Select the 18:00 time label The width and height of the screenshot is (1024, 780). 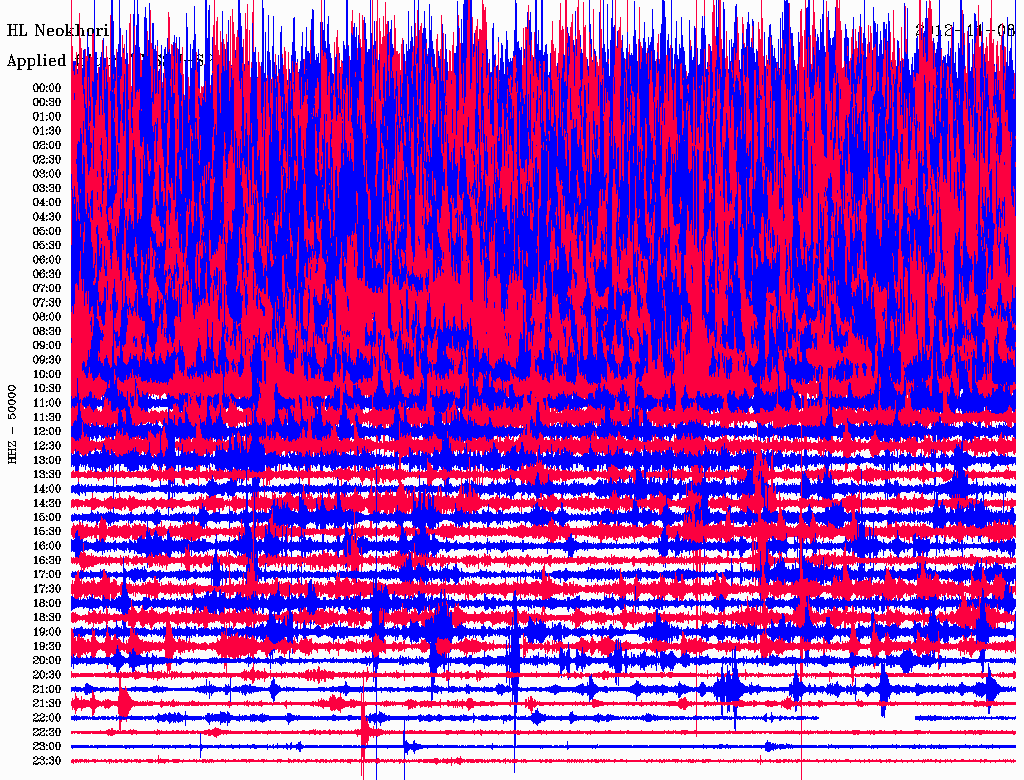(x=47, y=603)
